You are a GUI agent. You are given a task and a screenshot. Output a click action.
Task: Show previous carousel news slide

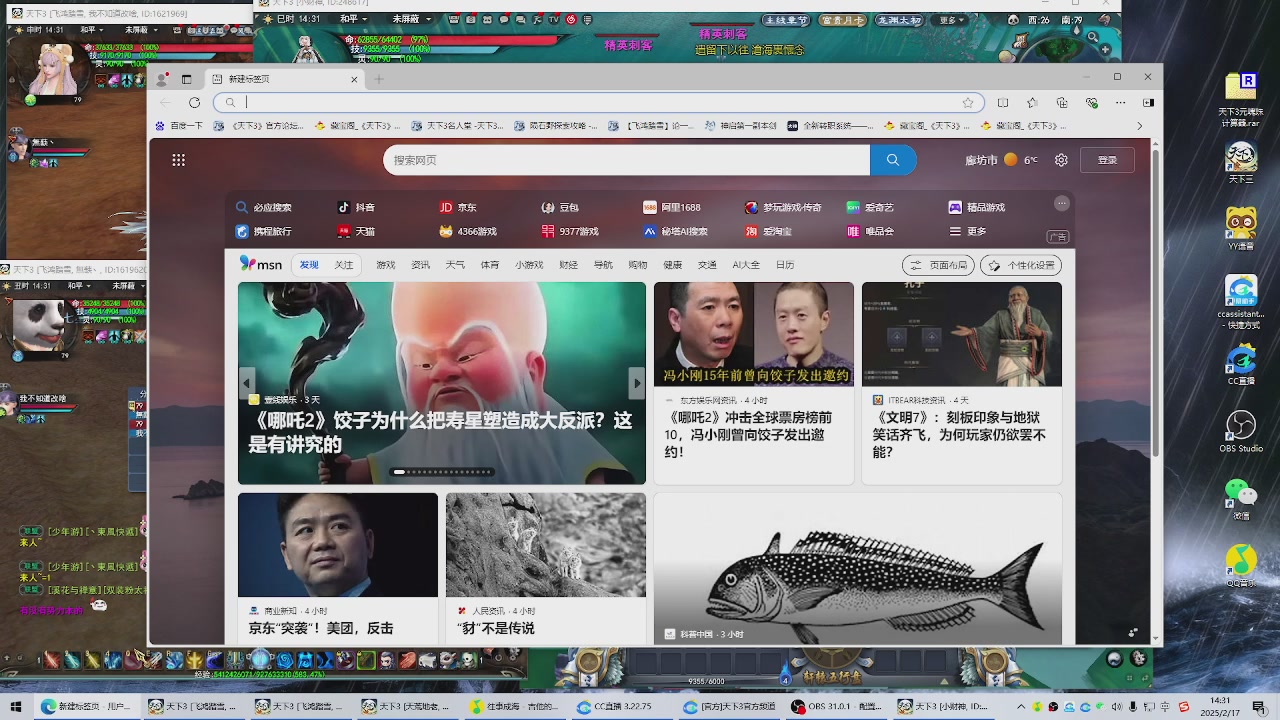pyautogui.click(x=247, y=383)
